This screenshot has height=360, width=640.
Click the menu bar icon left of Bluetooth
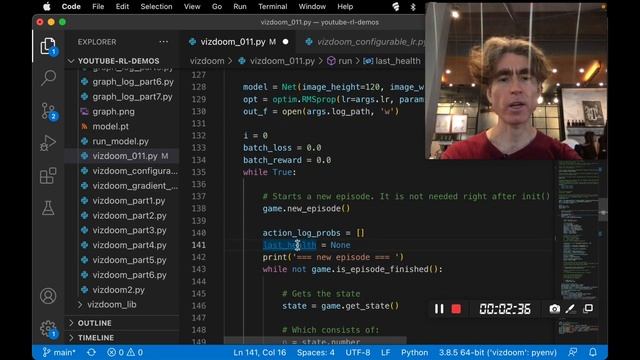point(396,7)
